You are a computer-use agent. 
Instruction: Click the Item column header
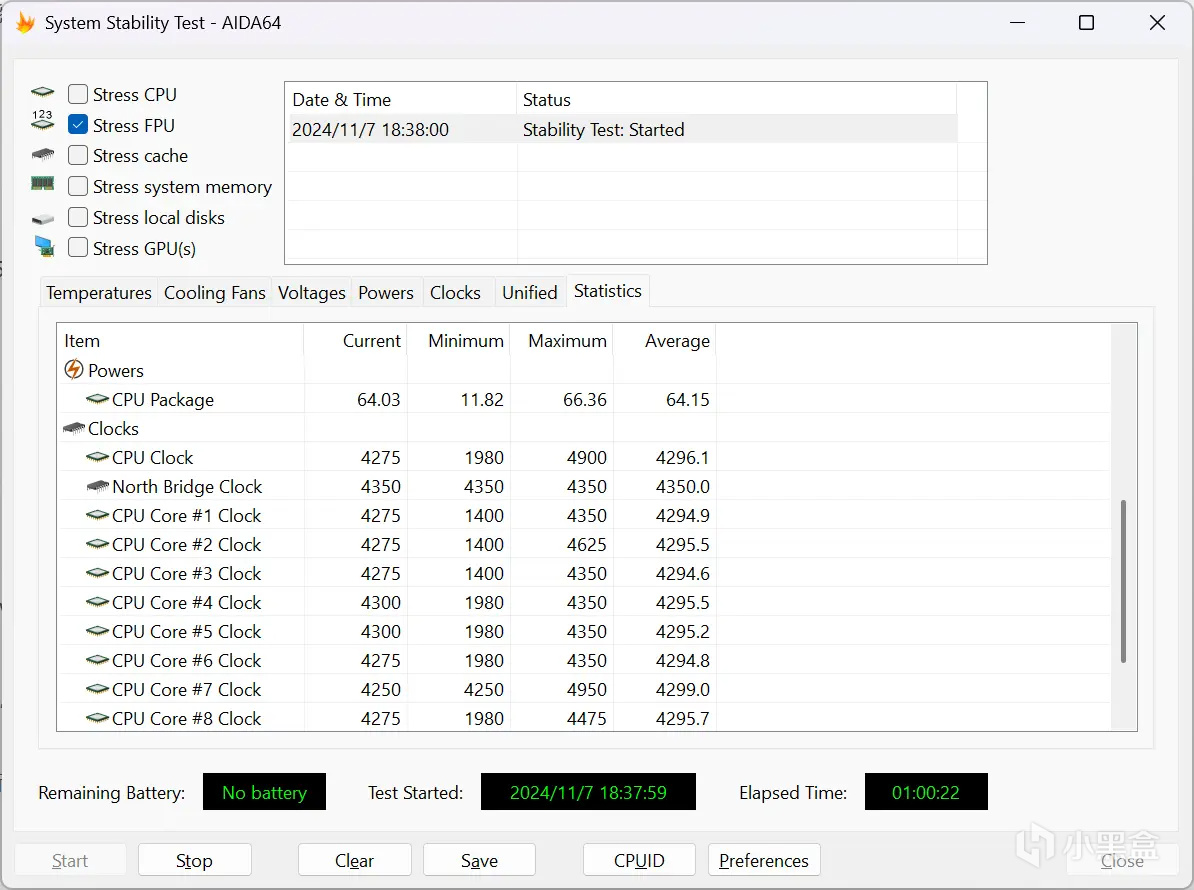click(180, 340)
